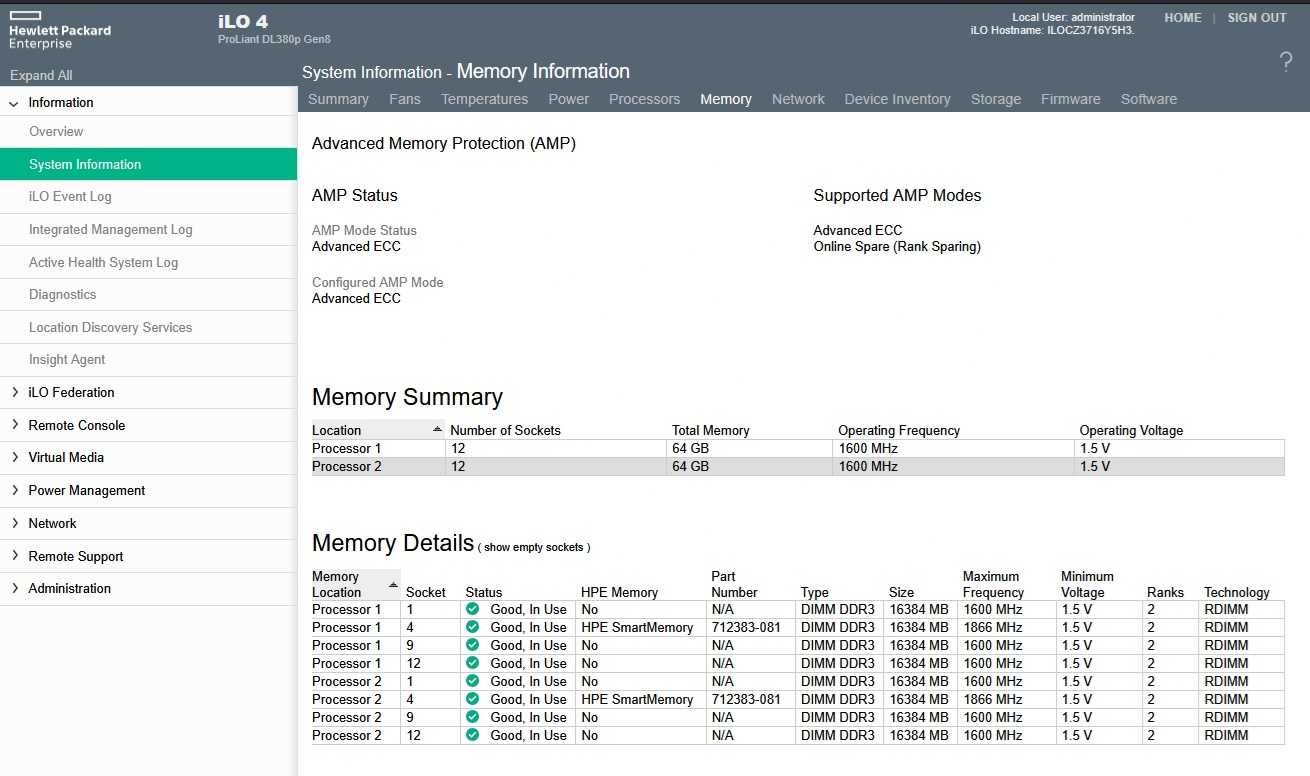Image resolution: width=1310 pixels, height=776 pixels.
Task: Sort details by Part Number column
Action: tap(734, 584)
